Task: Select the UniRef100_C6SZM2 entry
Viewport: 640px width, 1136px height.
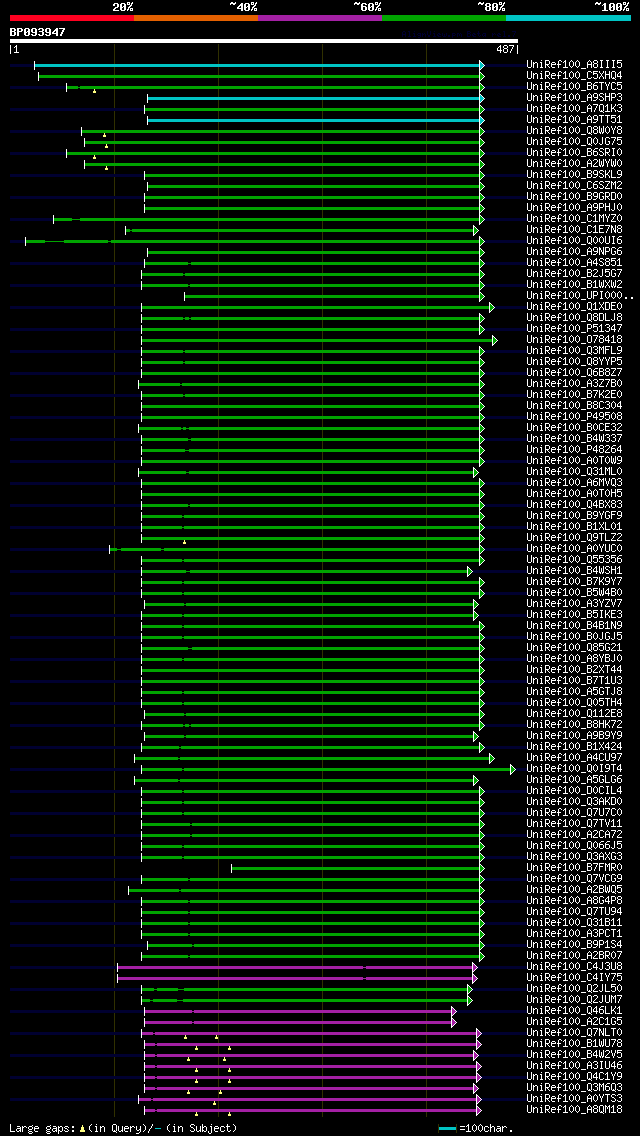Action: (574, 185)
